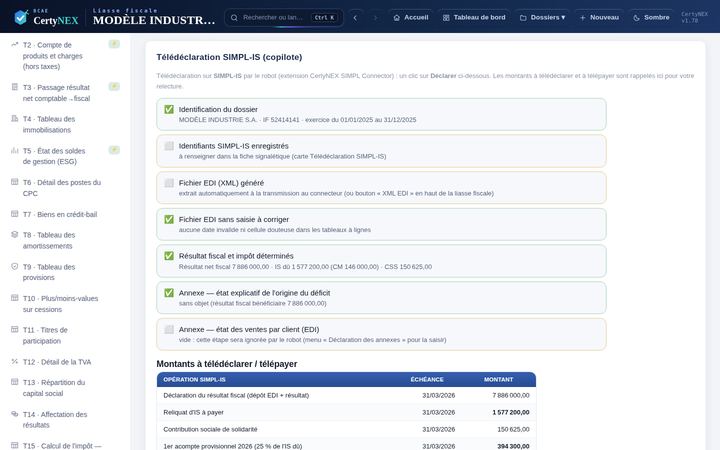Toggle the Identifiants SIMPL-IS enregistrés checkbox

click(169, 146)
